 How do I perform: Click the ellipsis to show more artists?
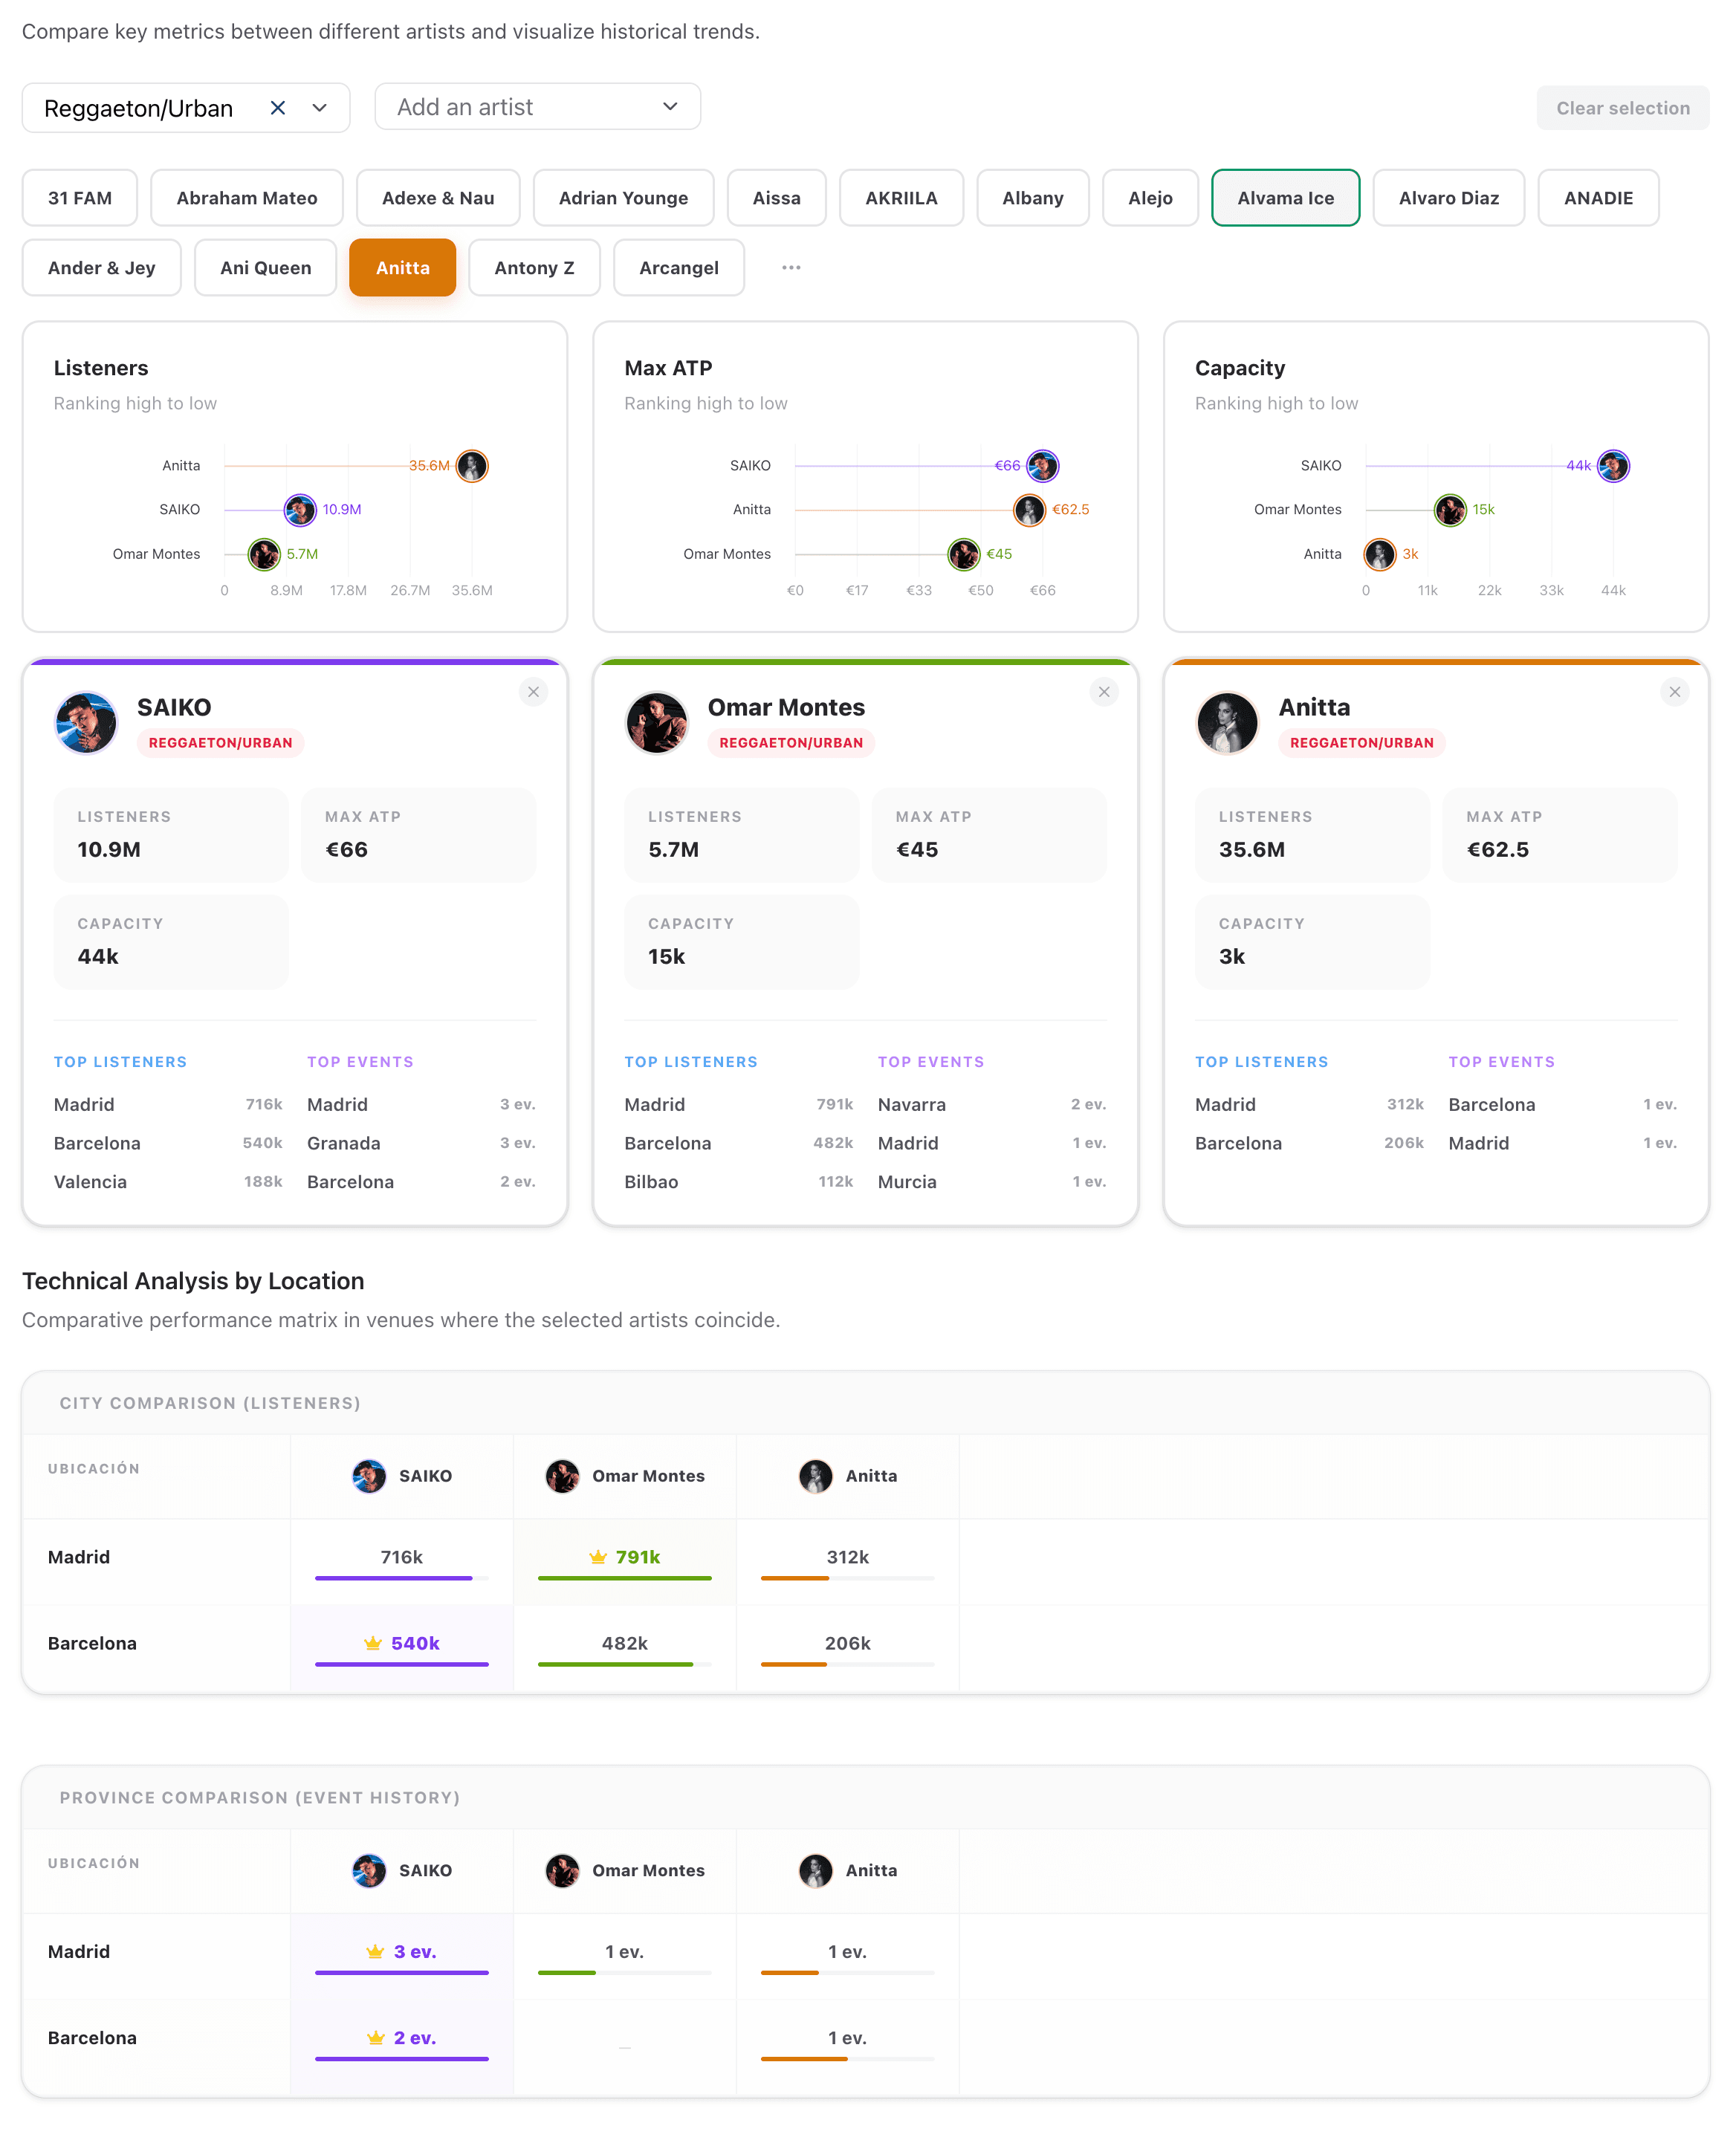coord(791,268)
